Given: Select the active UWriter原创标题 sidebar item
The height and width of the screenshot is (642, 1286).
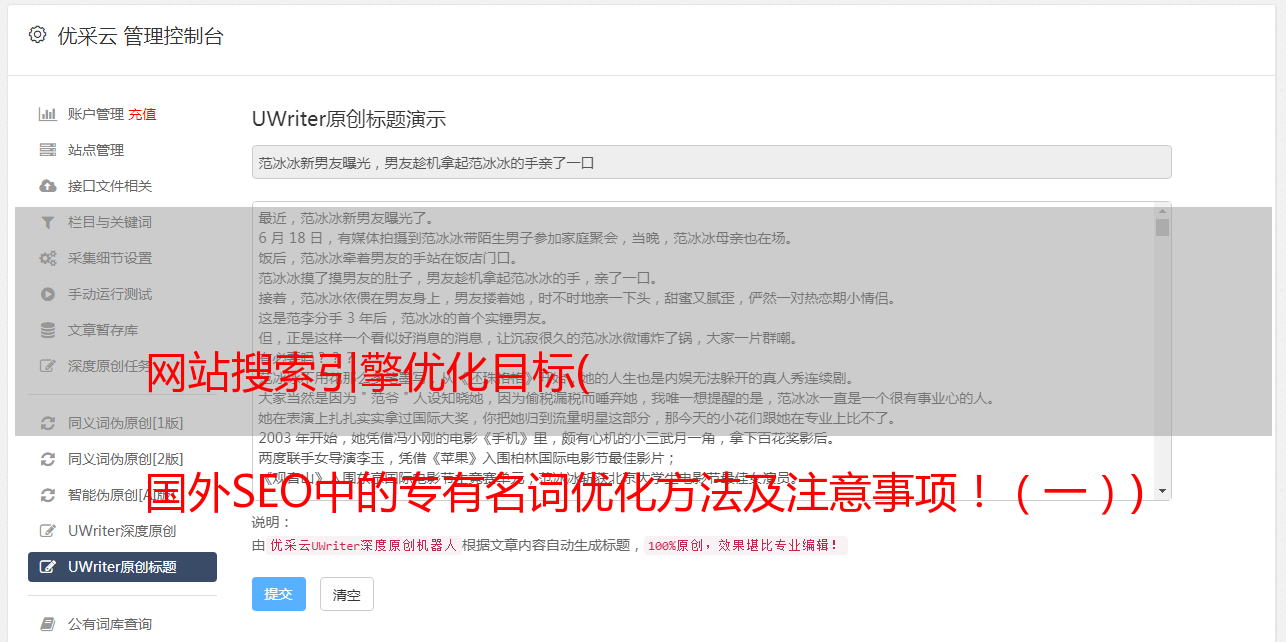Looking at the screenshot, I should [x=122, y=567].
